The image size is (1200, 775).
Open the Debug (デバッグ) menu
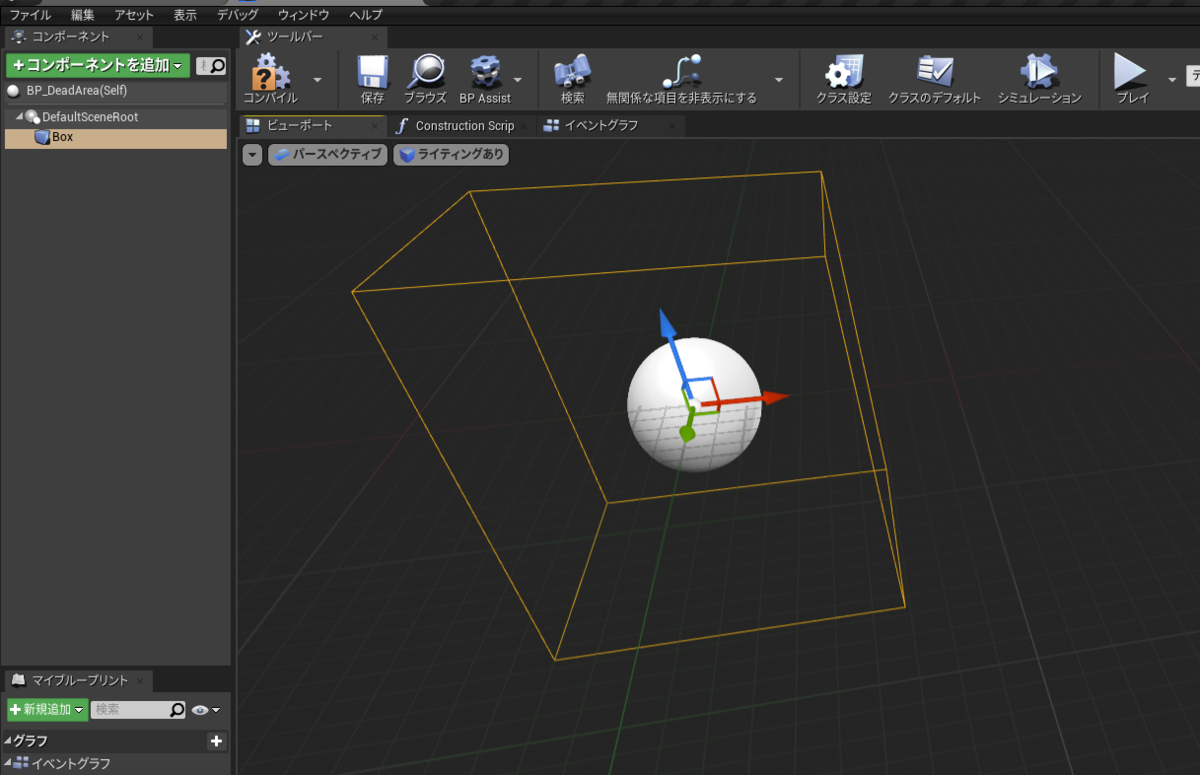(237, 15)
